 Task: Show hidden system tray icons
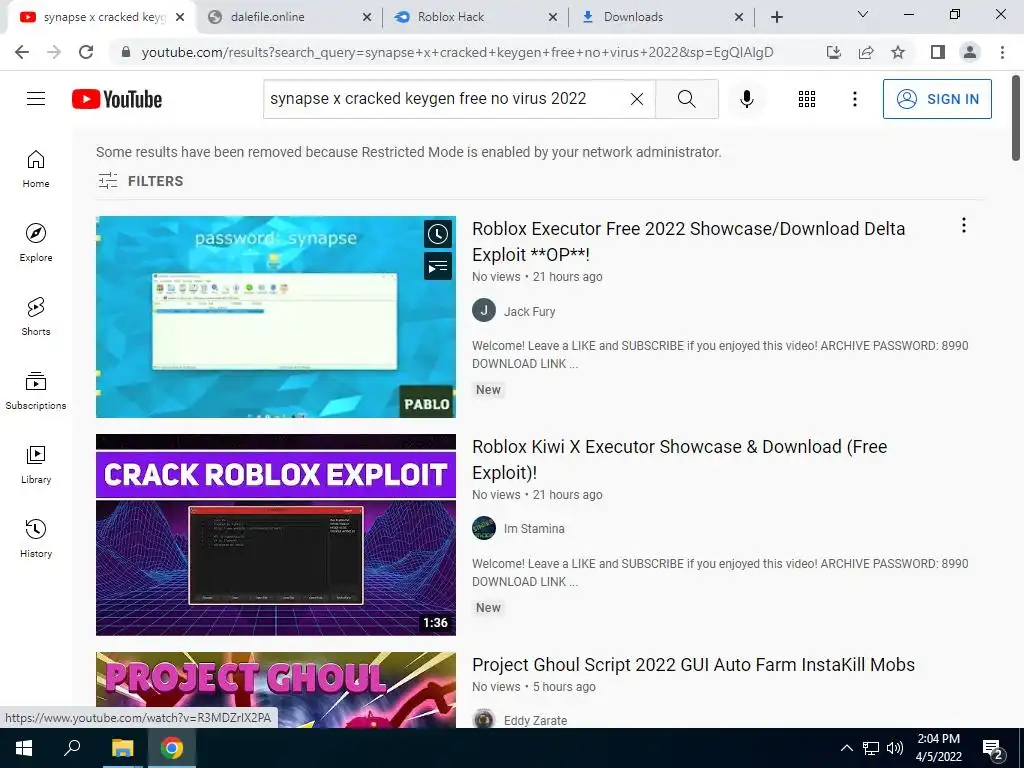pyautogui.click(x=846, y=748)
